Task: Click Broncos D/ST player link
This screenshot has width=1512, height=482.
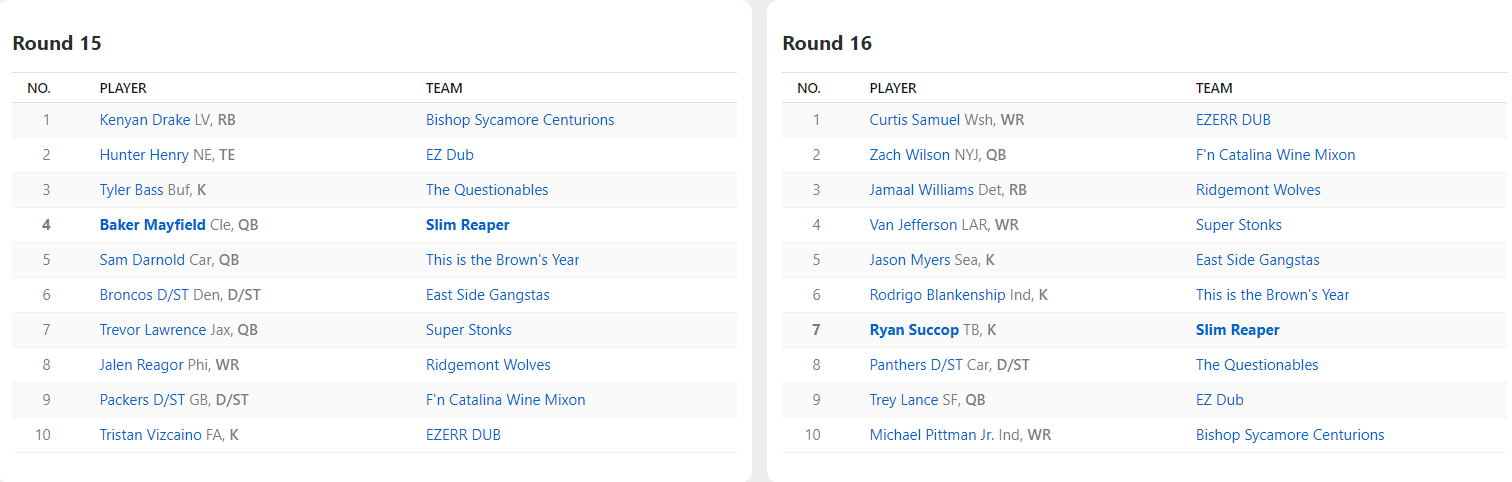Action: 143,295
